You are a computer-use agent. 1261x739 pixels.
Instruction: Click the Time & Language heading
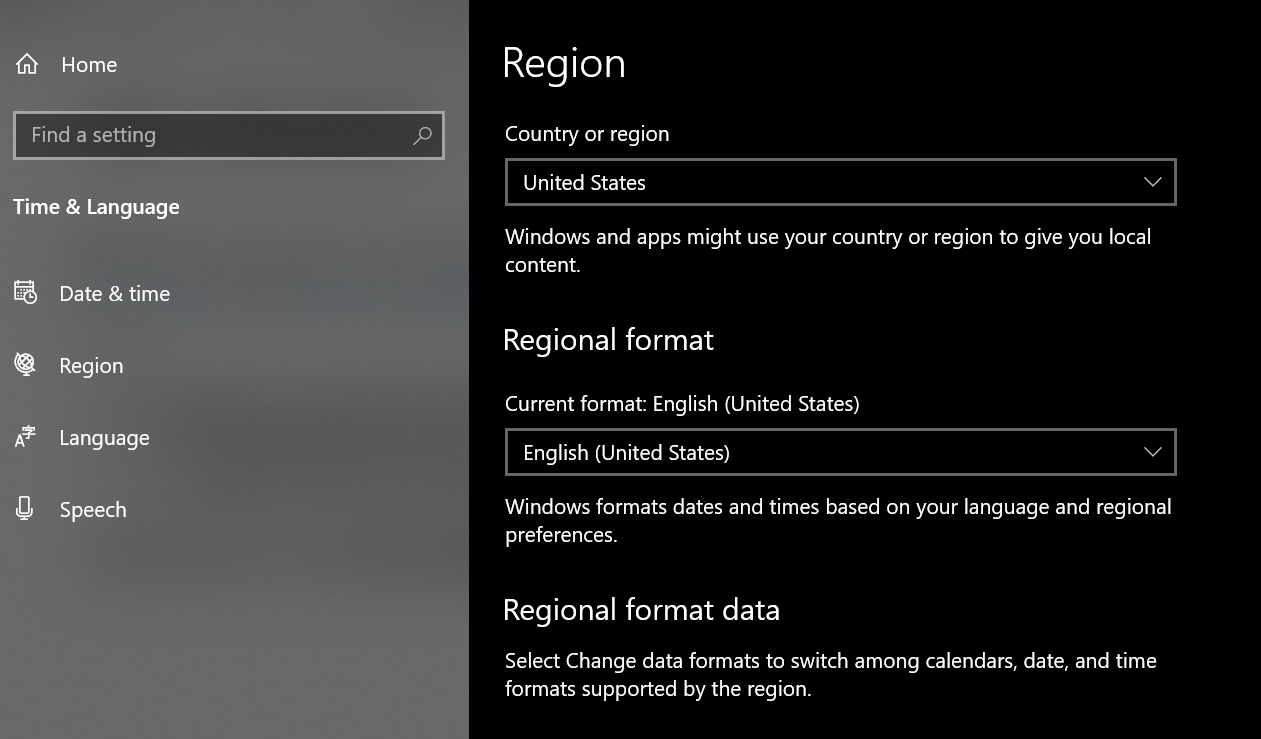click(96, 207)
